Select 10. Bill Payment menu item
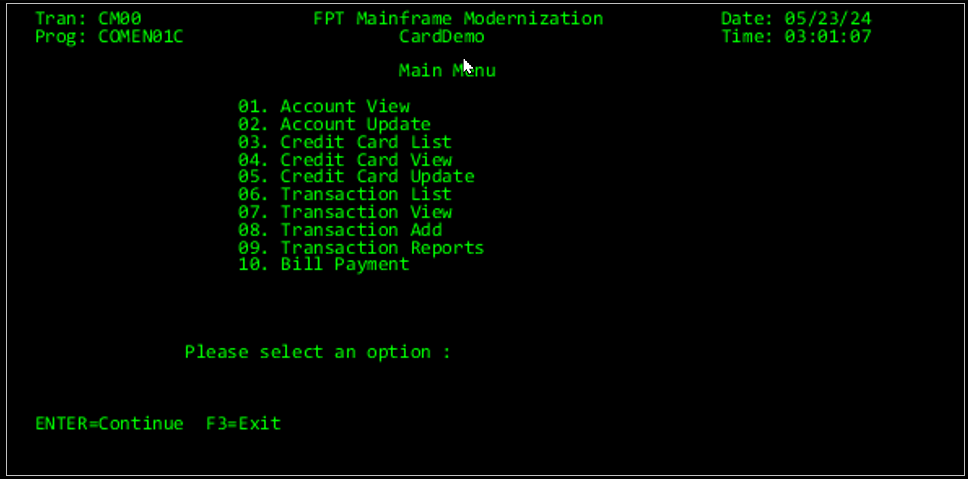The image size is (968, 479). (x=324, y=264)
